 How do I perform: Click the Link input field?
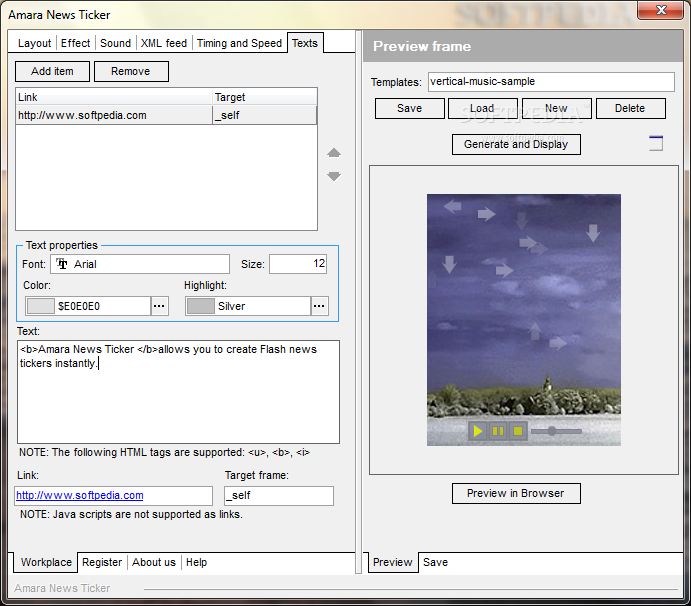[113, 496]
